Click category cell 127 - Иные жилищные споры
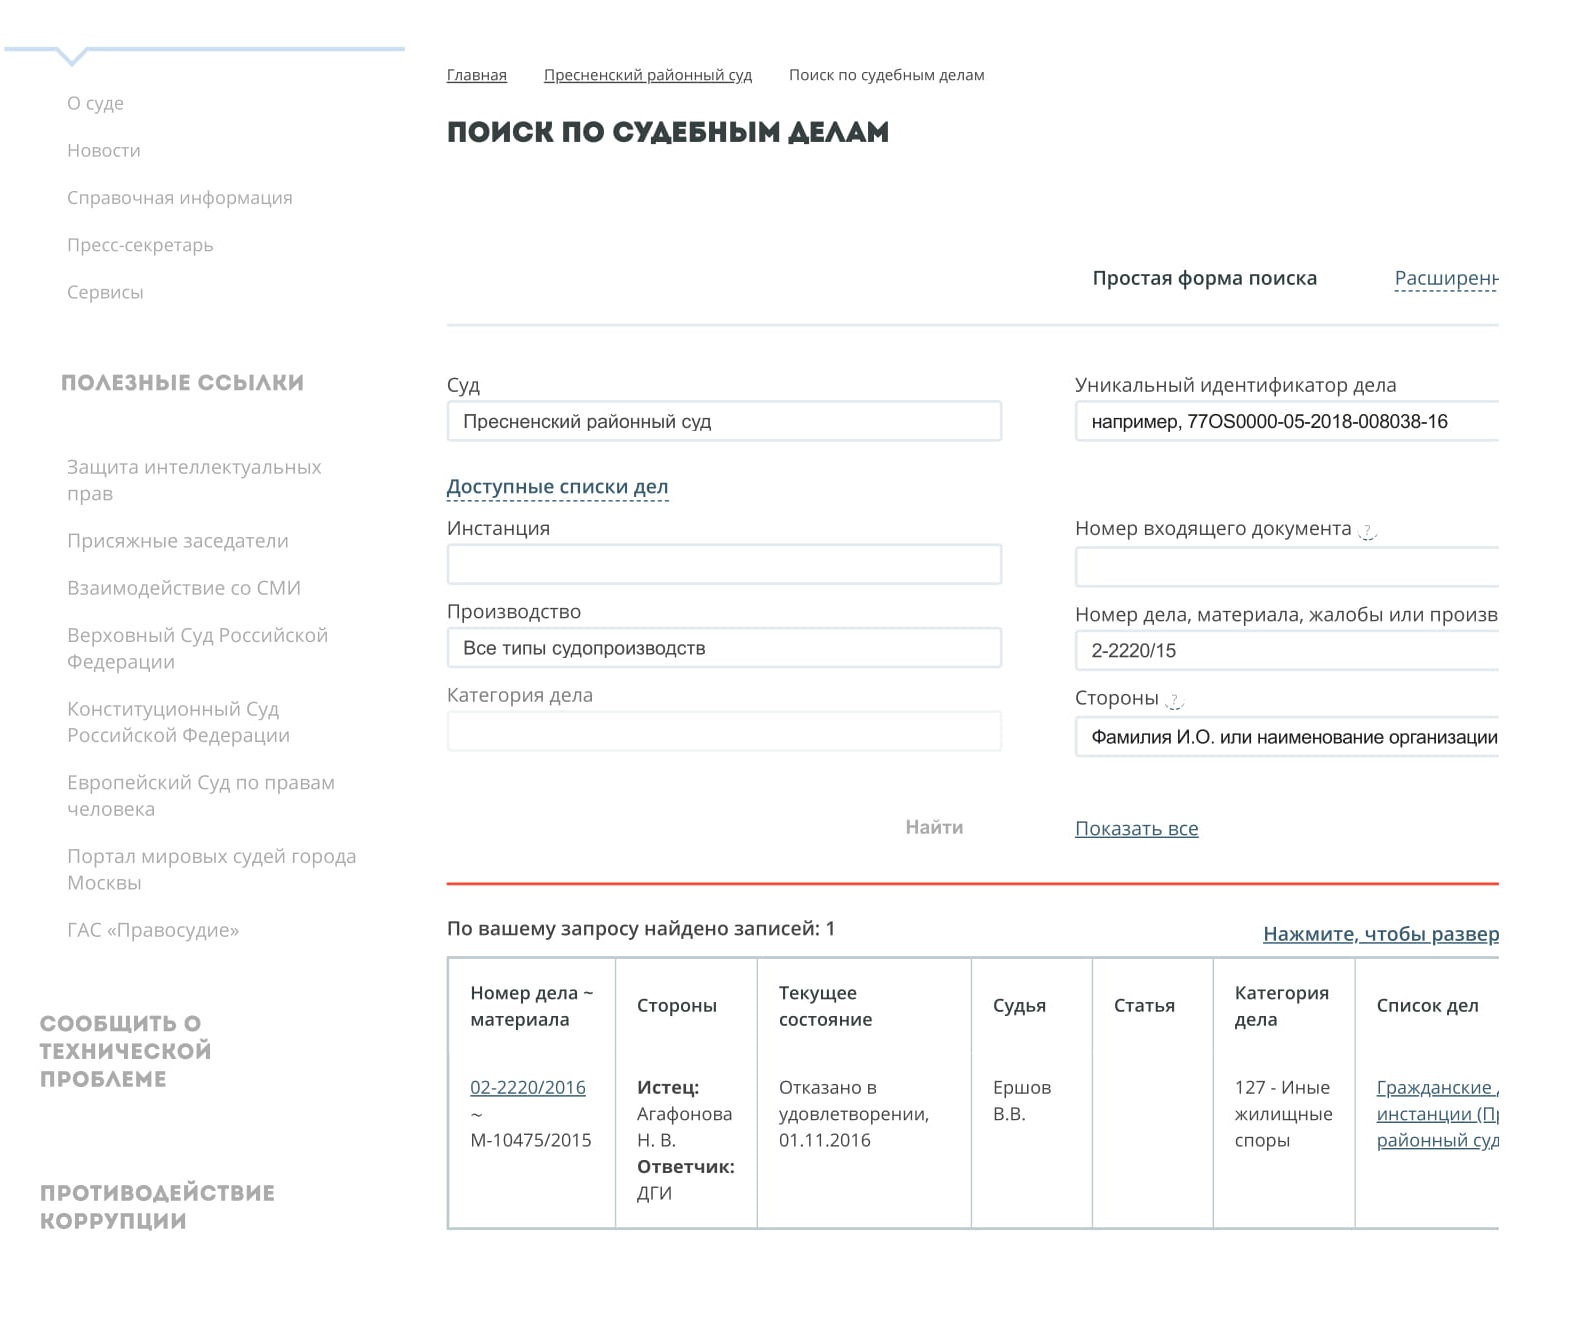Screen dimensions: 1596x1324 click(x=1283, y=1113)
